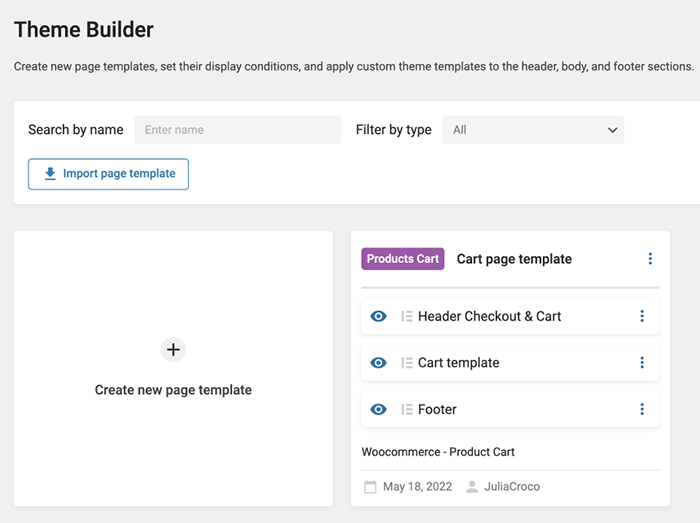Click list icon beside Footer
This screenshot has height=523, width=700.
click(x=407, y=409)
